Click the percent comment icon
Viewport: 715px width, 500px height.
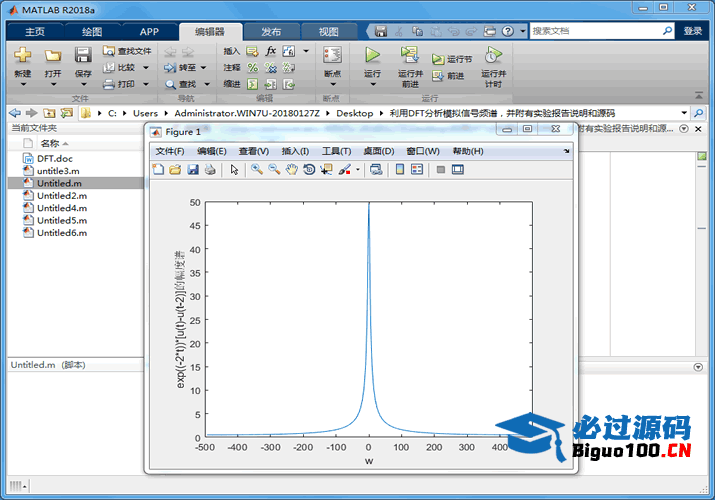click(x=252, y=67)
